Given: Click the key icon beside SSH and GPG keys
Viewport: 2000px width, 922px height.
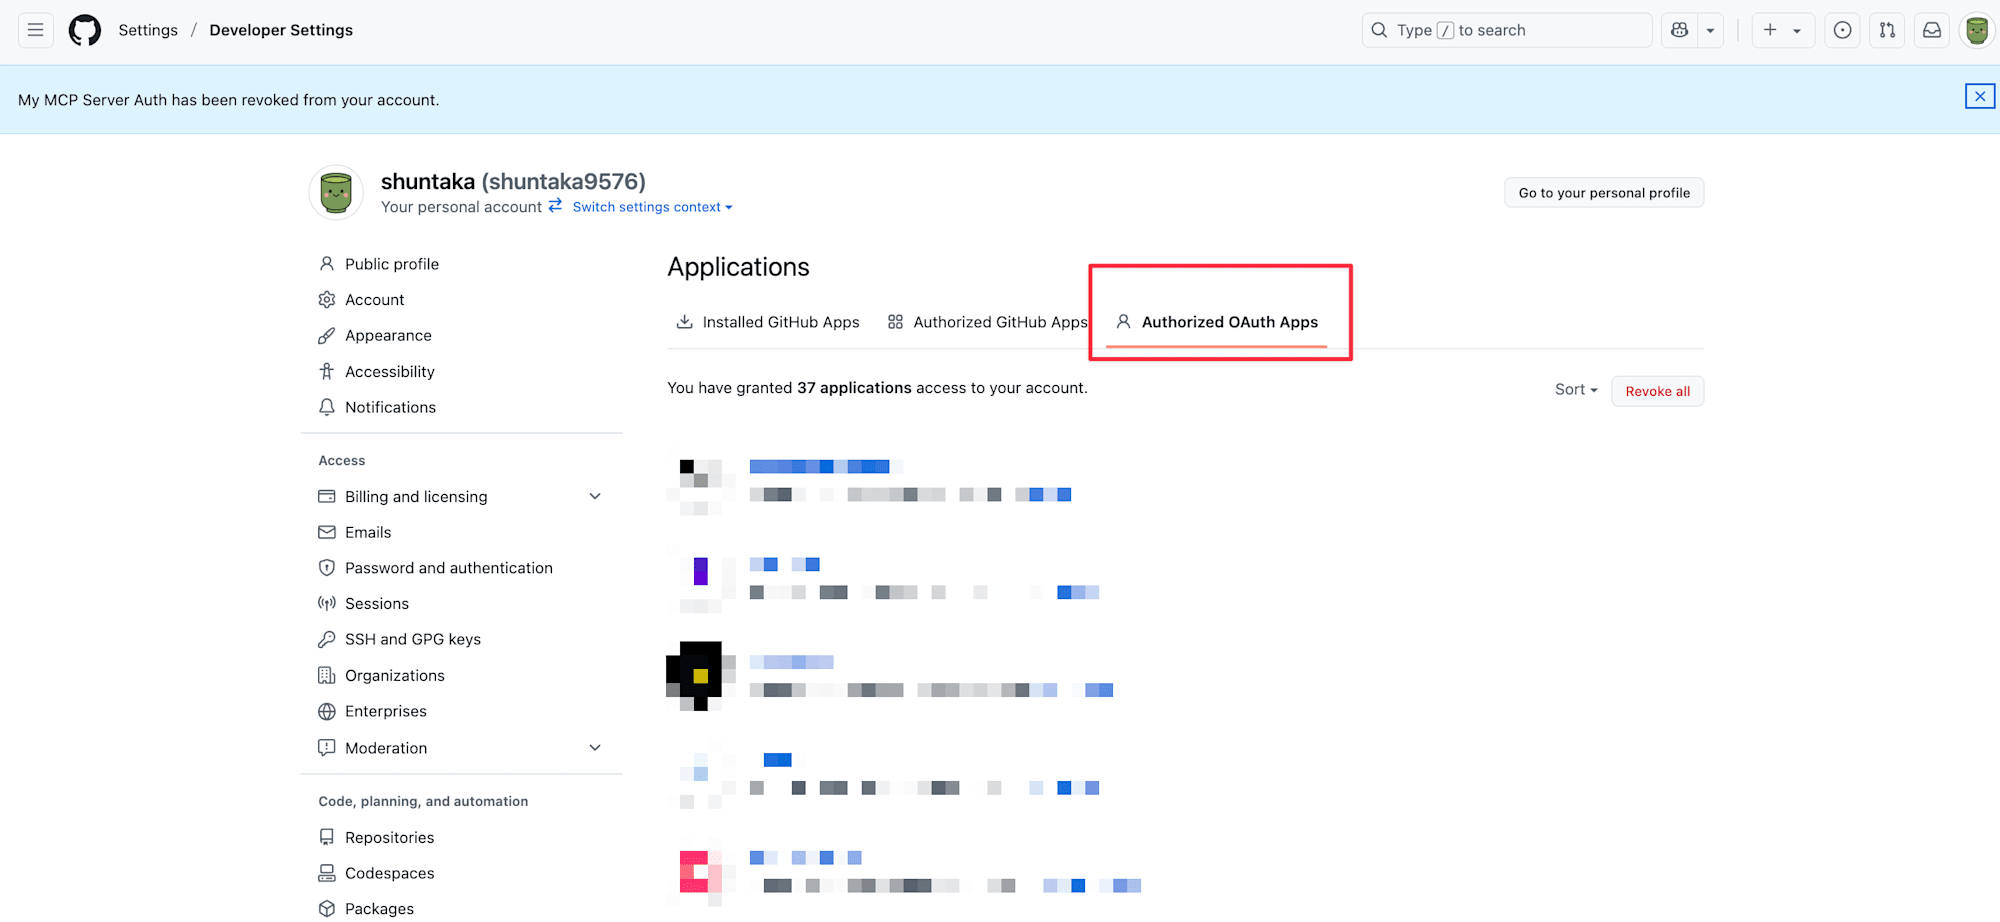Looking at the screenshot, I should 326,640.
